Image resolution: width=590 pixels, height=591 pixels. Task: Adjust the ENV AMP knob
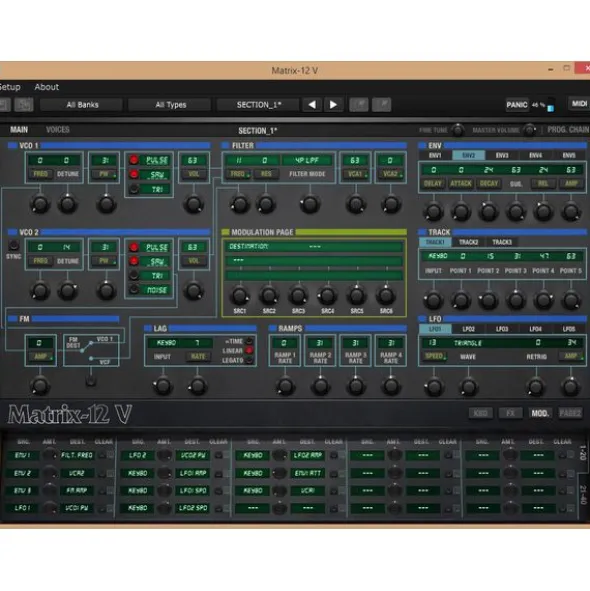point(571,211)
